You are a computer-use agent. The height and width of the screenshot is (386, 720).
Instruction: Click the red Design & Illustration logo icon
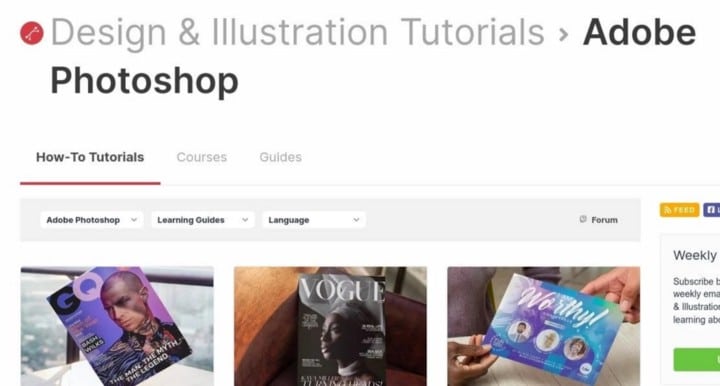coord(32,33)
